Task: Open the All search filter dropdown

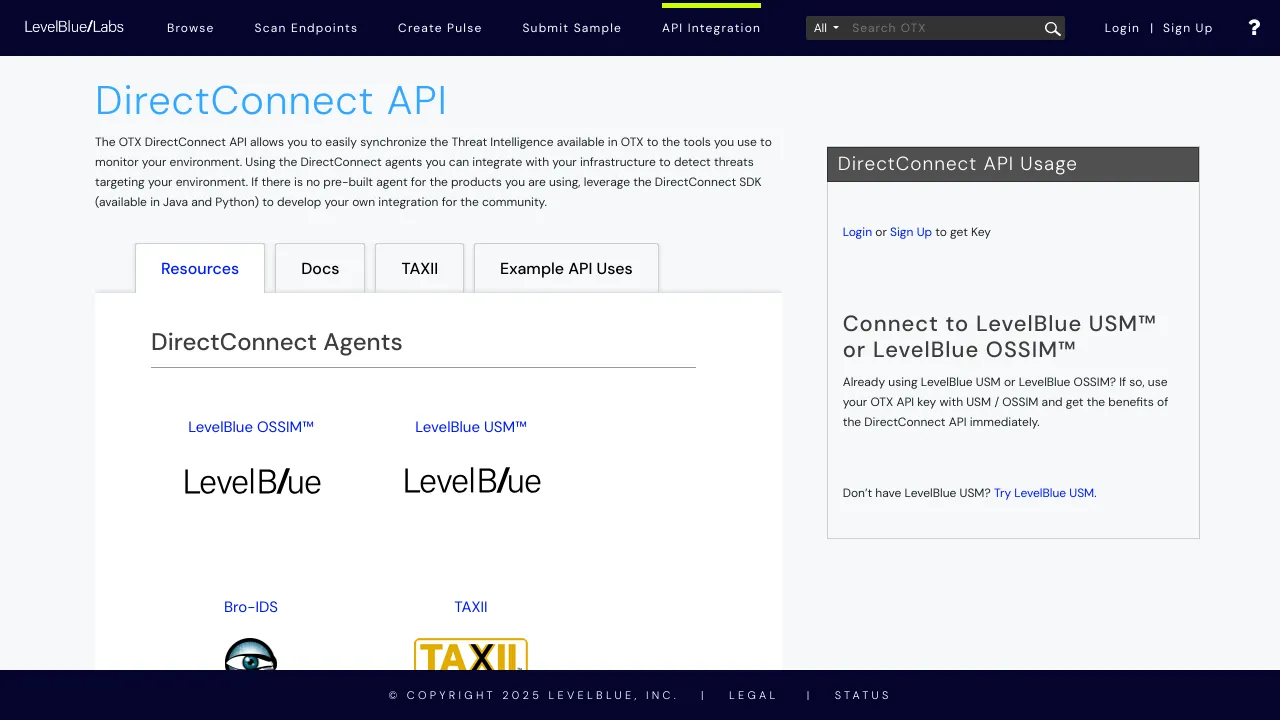Action: click(x=826, y=28)
